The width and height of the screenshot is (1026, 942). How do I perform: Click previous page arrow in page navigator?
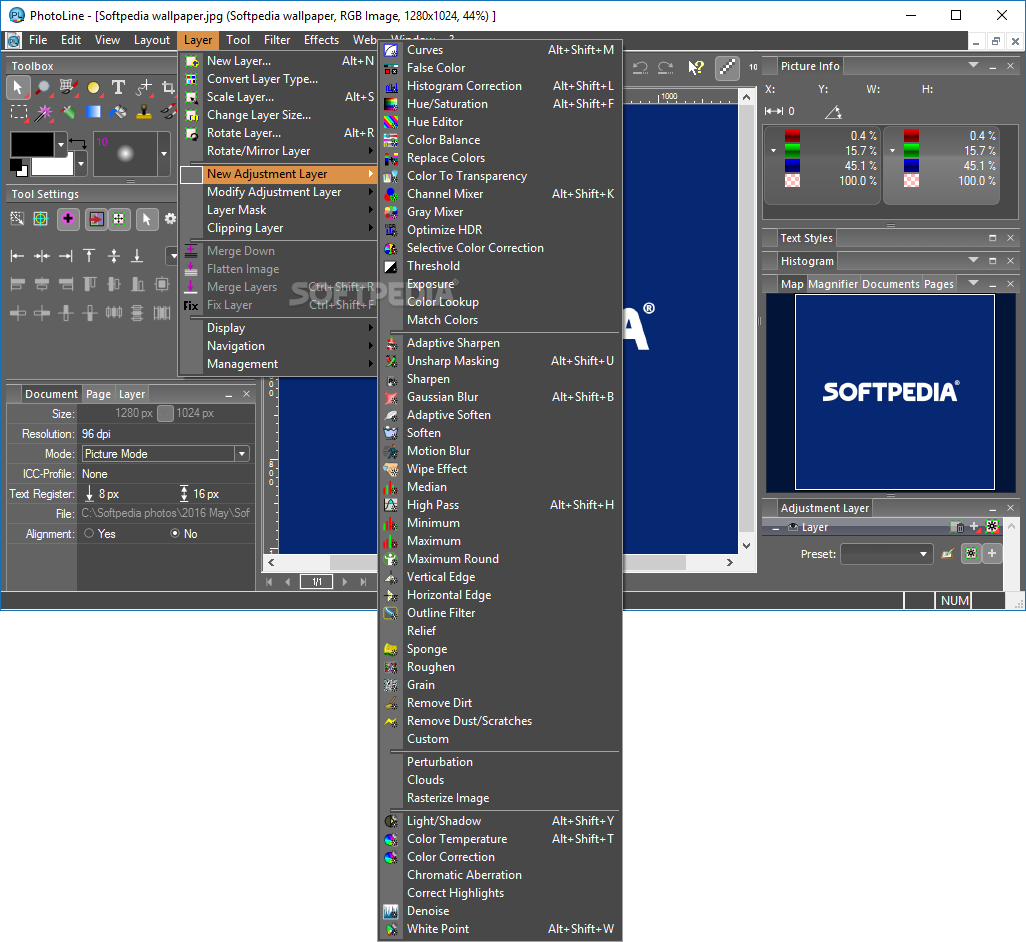pyautogui.click(x=287, y=582)
